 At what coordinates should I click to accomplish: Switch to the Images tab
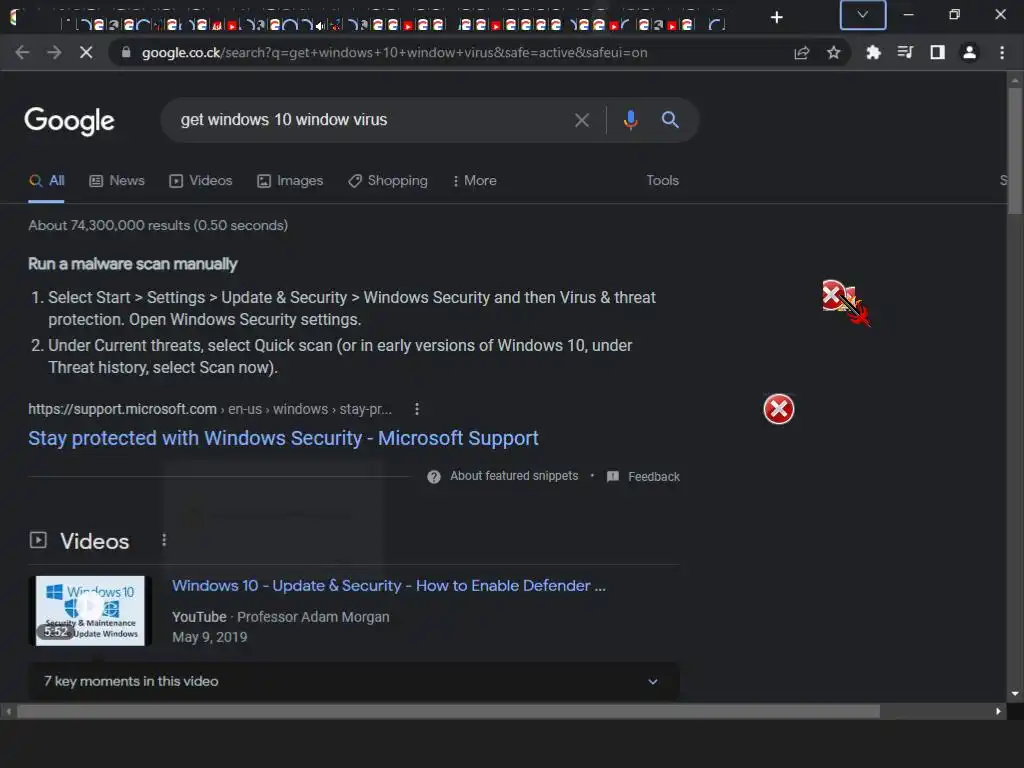click(290, 181)
